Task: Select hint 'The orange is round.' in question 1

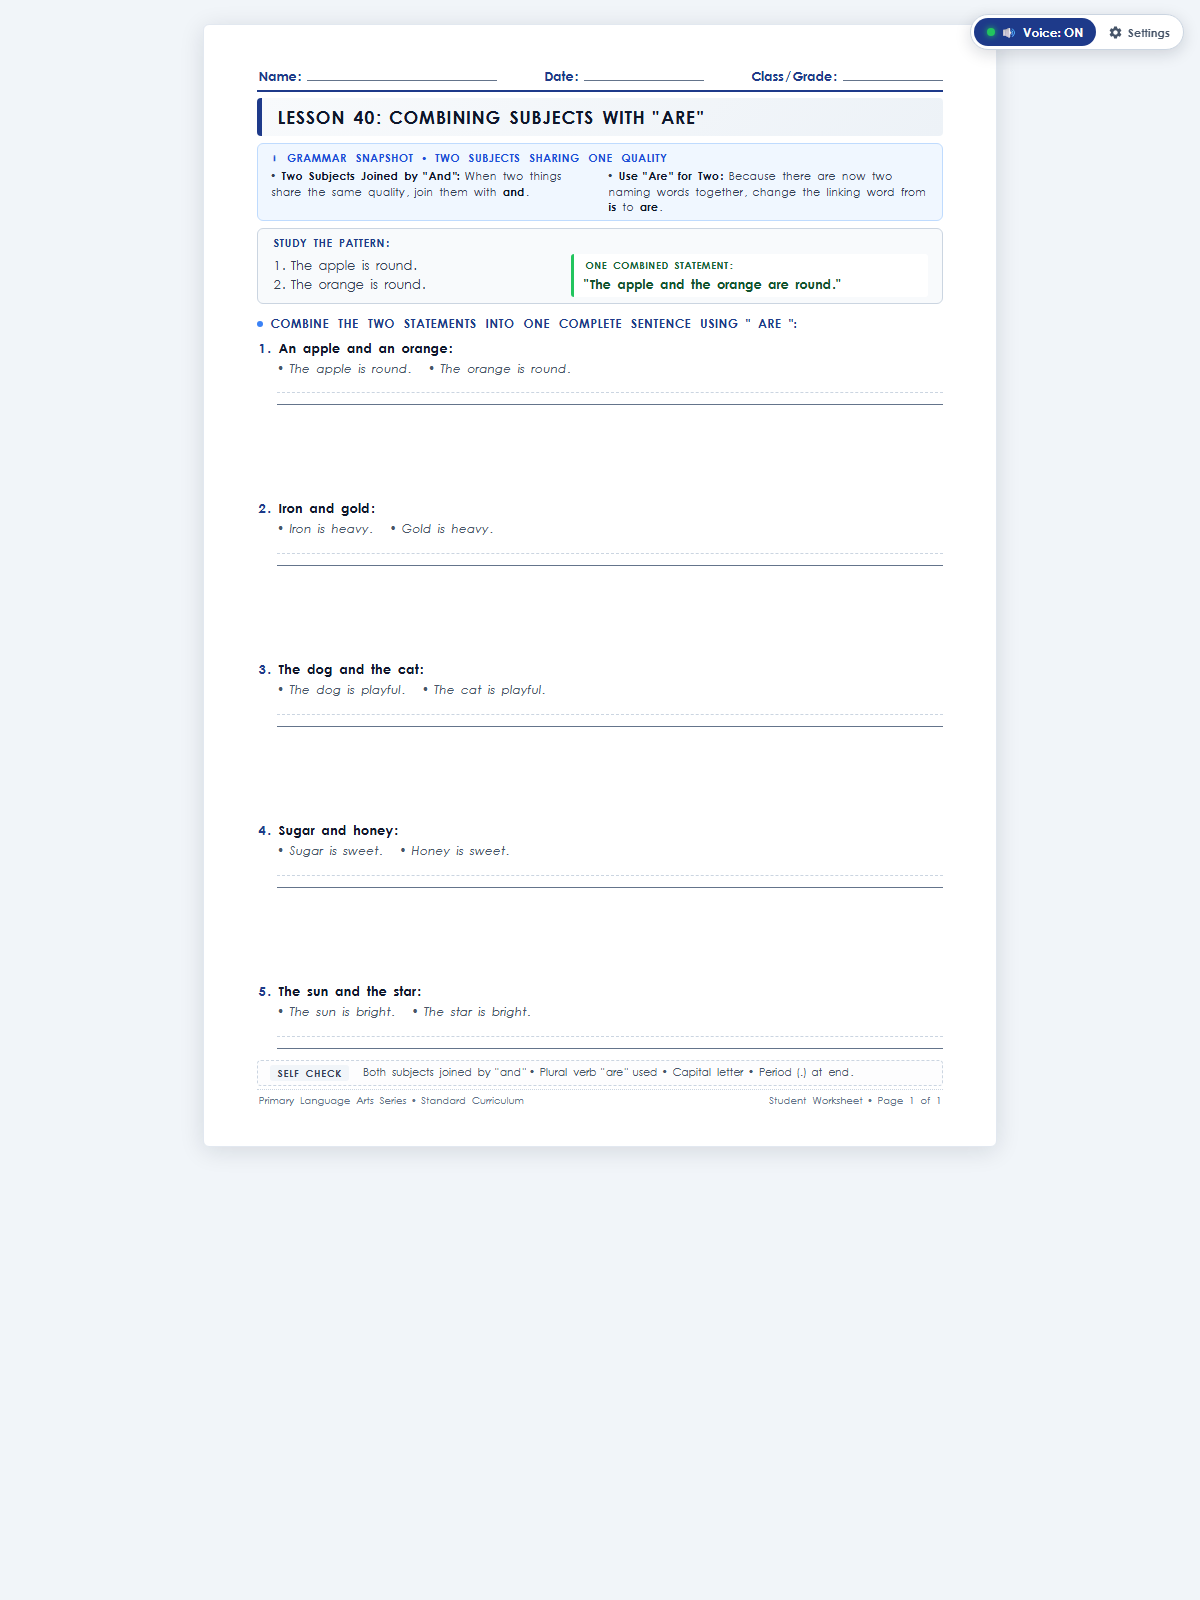Action: (505, 369)
